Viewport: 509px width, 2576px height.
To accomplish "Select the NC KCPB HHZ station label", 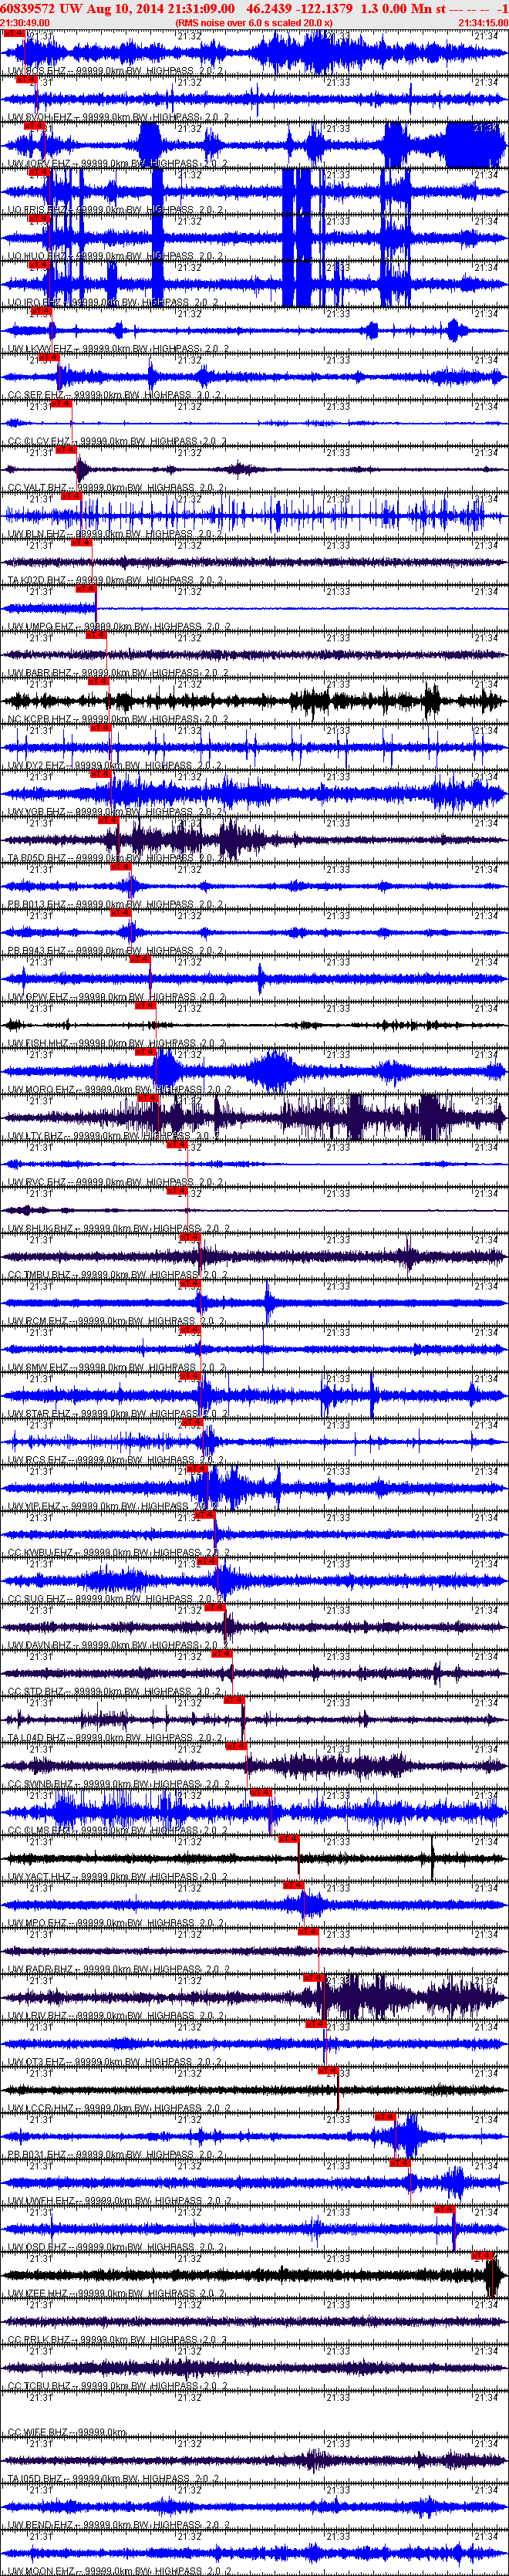I will pos(117,719).
